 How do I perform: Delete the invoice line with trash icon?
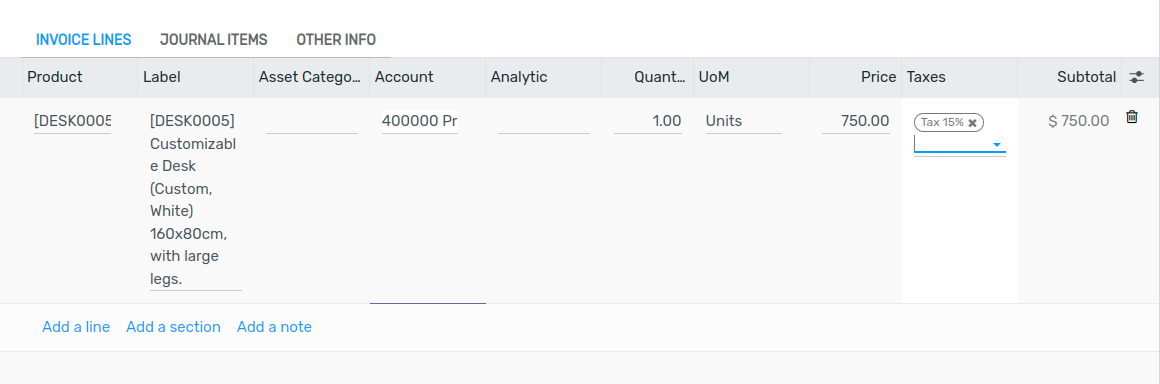coord(1131,117)
